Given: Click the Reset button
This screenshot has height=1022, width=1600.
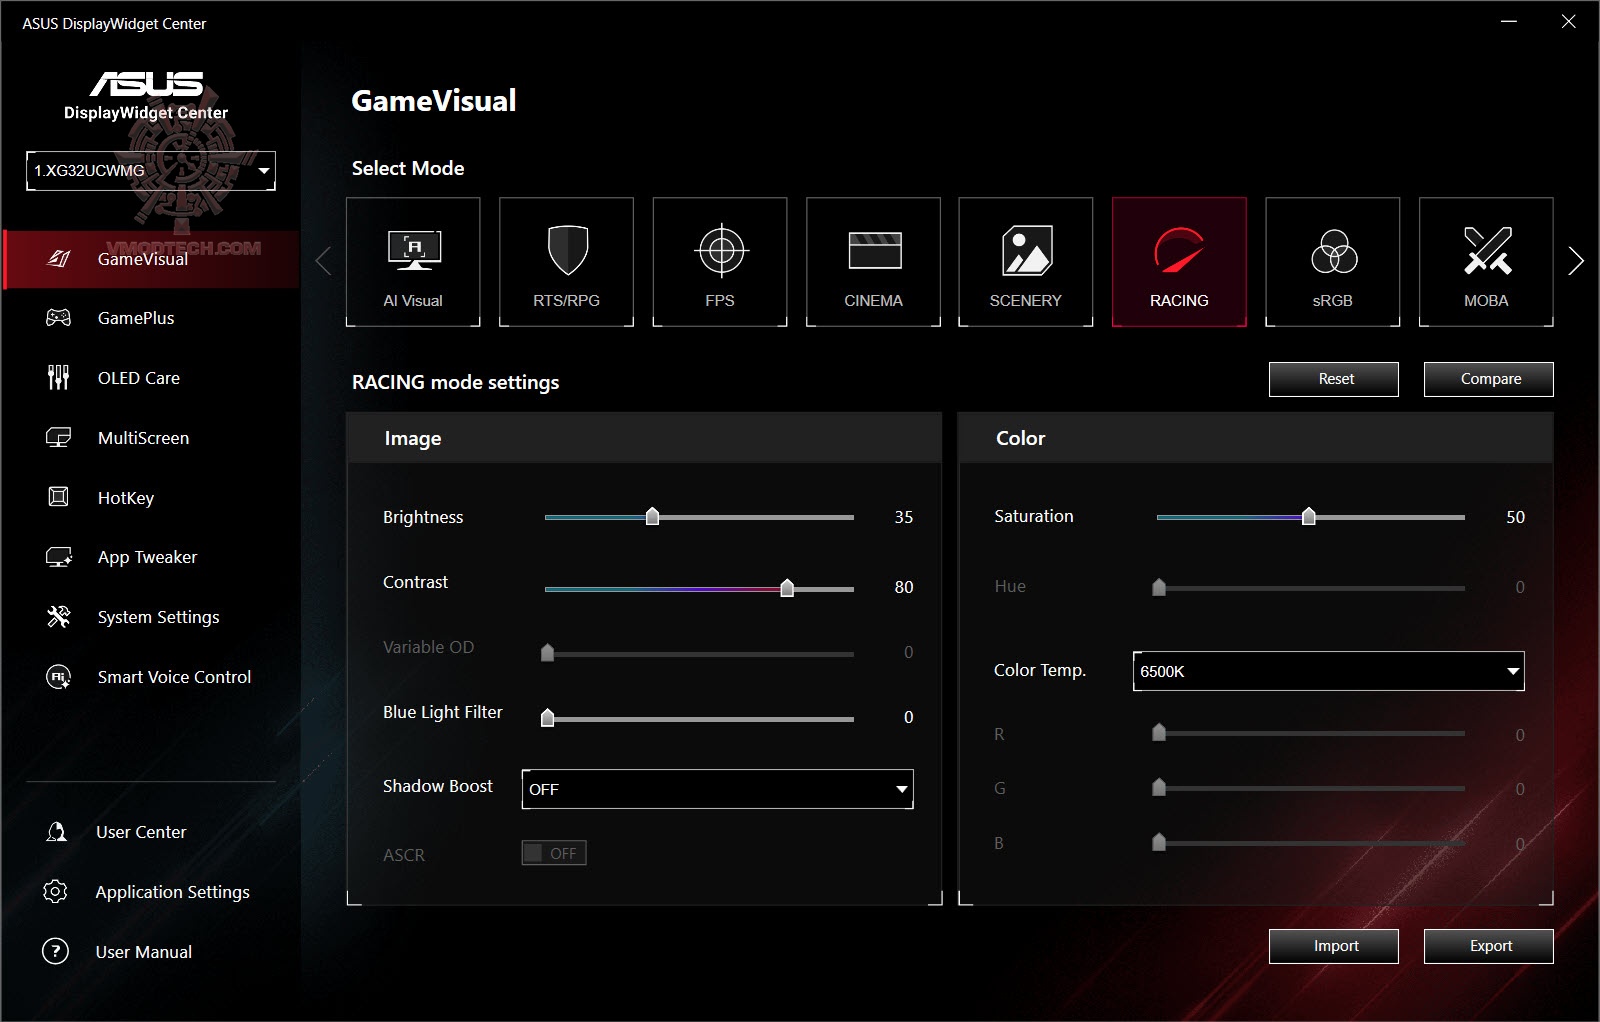Looking at the screenshot, I should point(1334,379).
